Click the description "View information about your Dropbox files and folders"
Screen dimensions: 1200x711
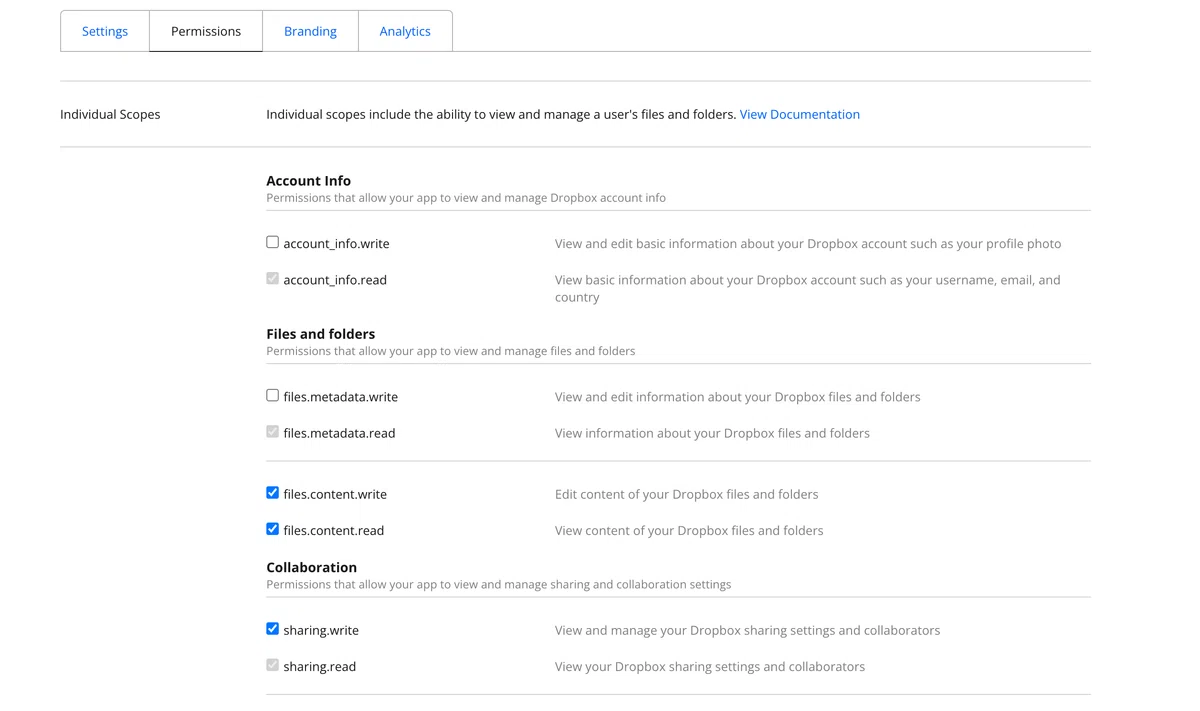click(712, 433)
